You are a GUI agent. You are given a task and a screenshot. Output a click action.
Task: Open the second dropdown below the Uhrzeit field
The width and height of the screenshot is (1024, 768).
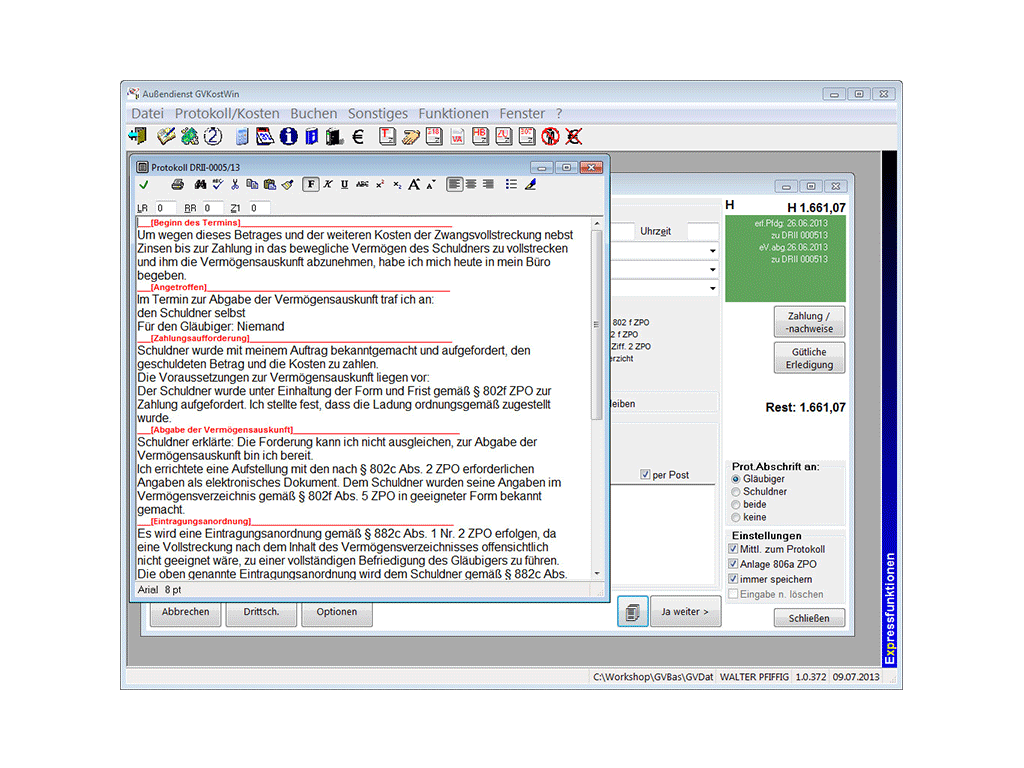[712, 270]
